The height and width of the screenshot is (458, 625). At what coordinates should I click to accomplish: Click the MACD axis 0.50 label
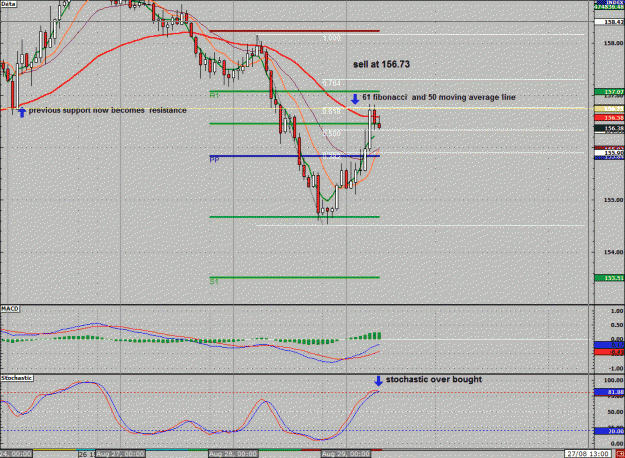coord(617,325)
